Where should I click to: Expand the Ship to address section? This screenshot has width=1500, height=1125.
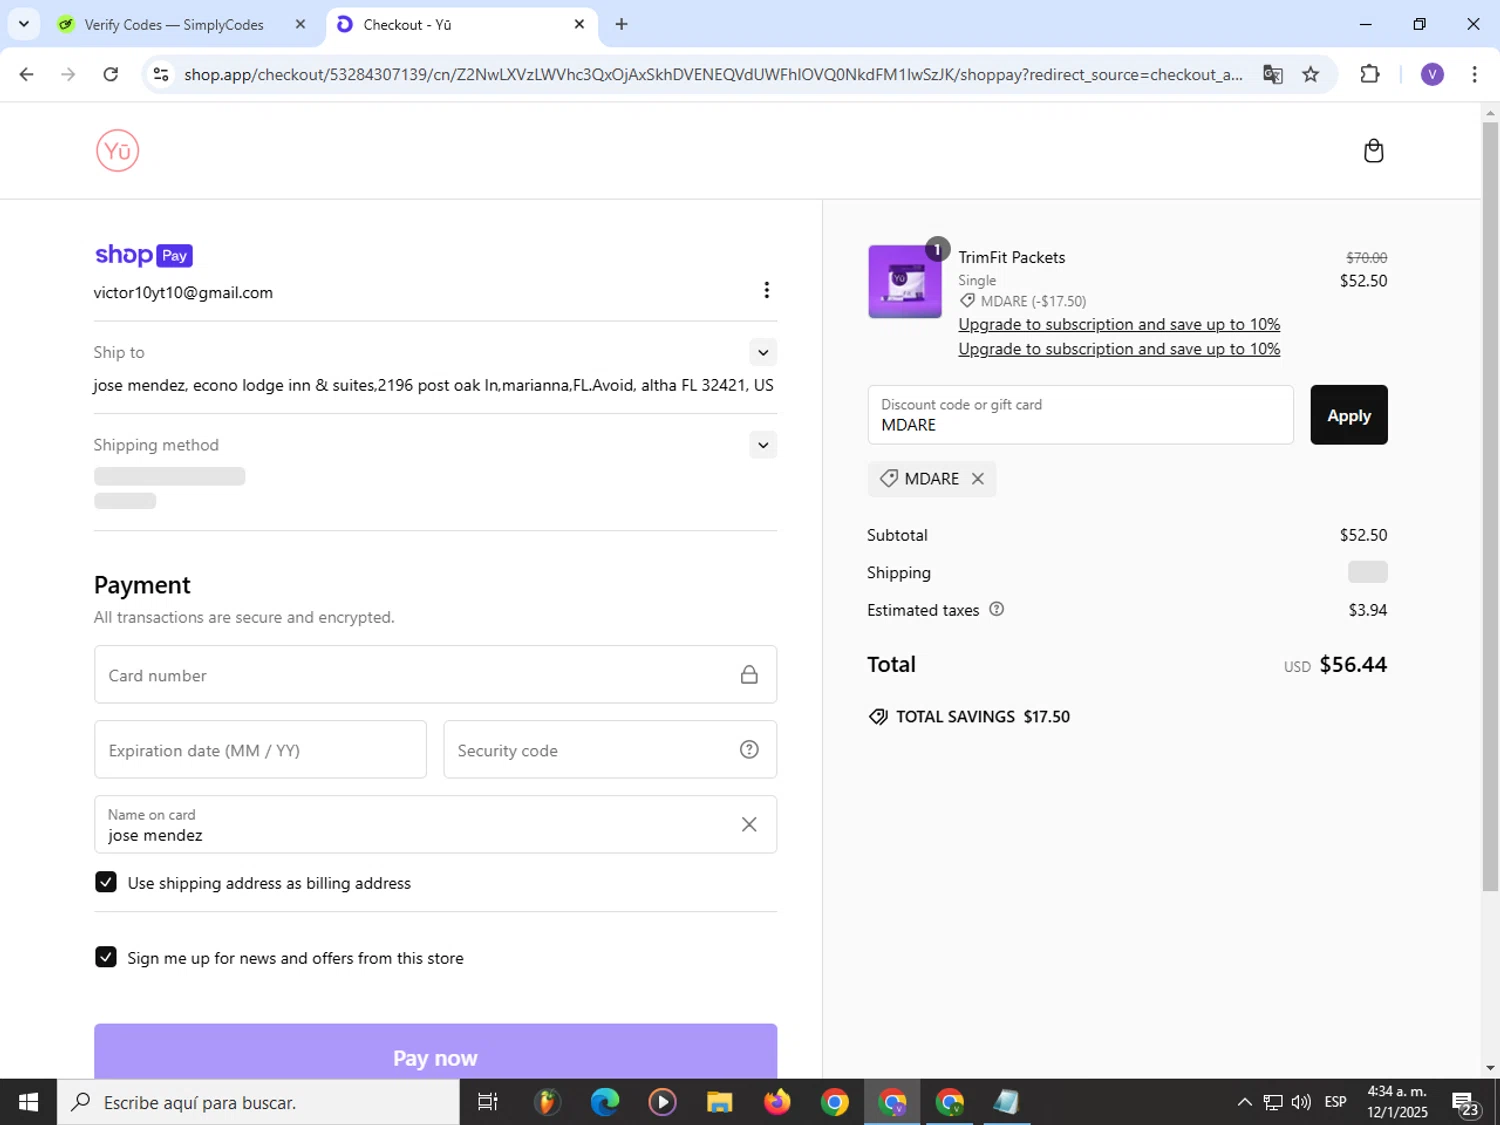tap(763, 352)
